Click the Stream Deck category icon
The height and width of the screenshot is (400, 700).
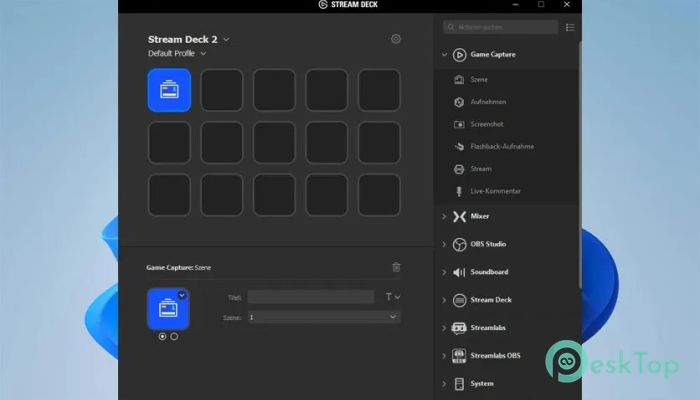click(459, 300)
